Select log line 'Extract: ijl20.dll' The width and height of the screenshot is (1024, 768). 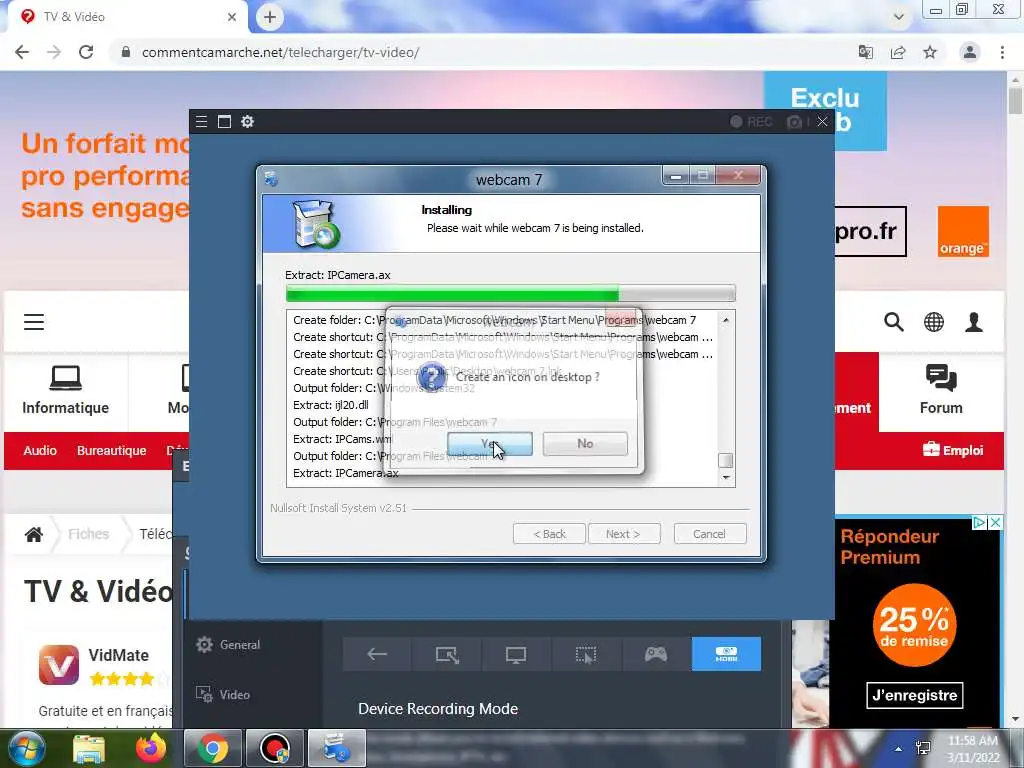tap(331, 405)
